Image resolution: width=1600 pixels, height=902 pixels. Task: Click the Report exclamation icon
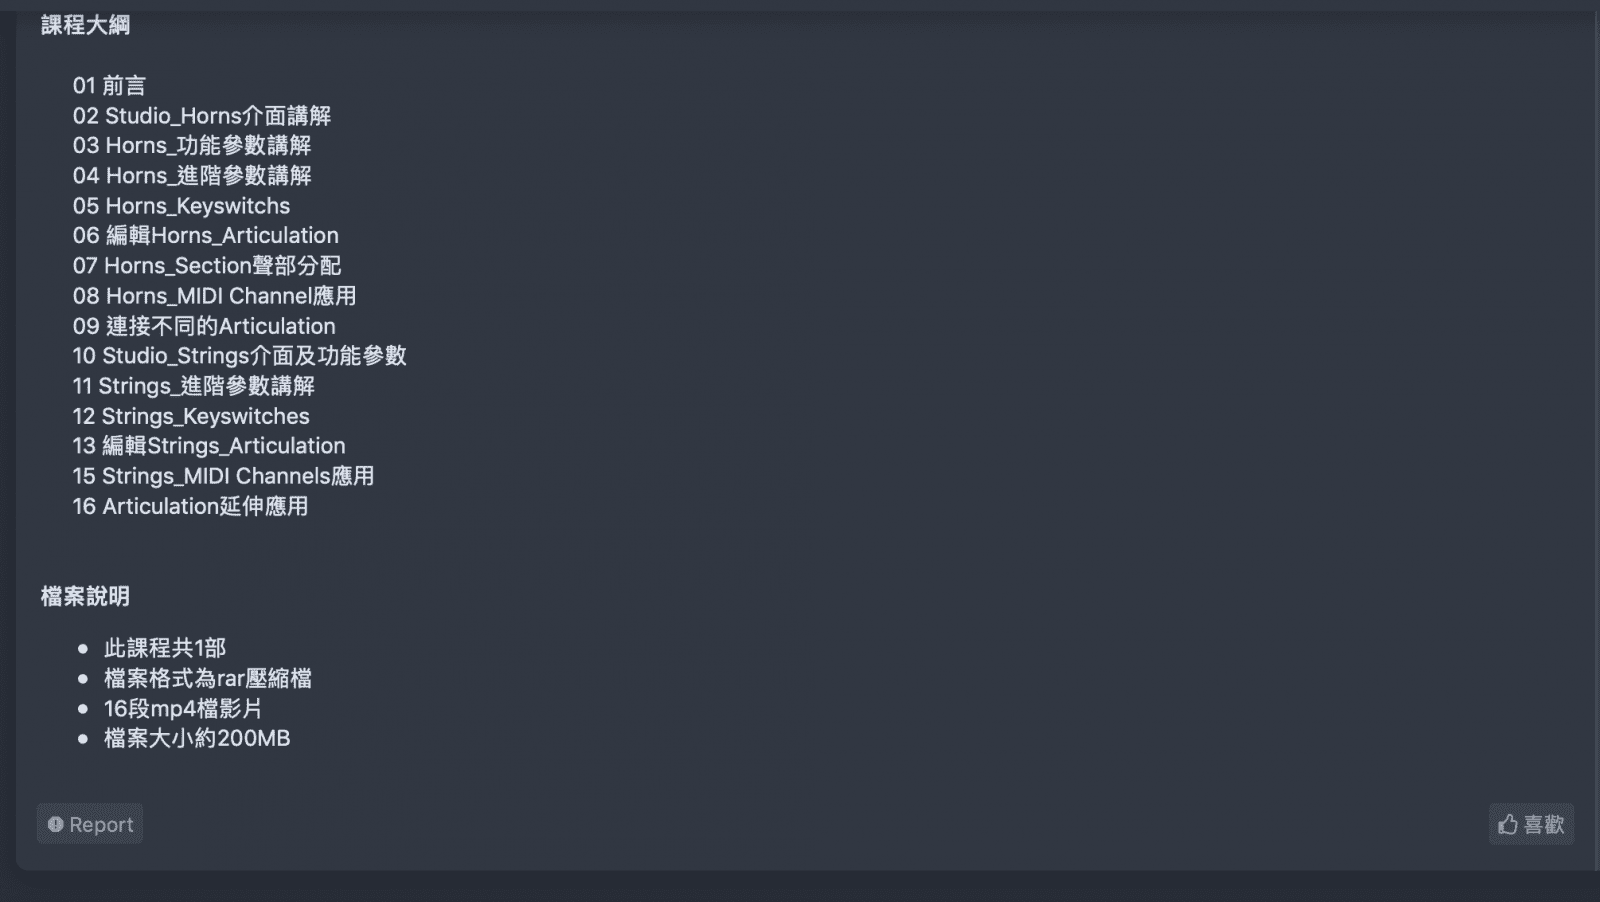pos(56,824)
